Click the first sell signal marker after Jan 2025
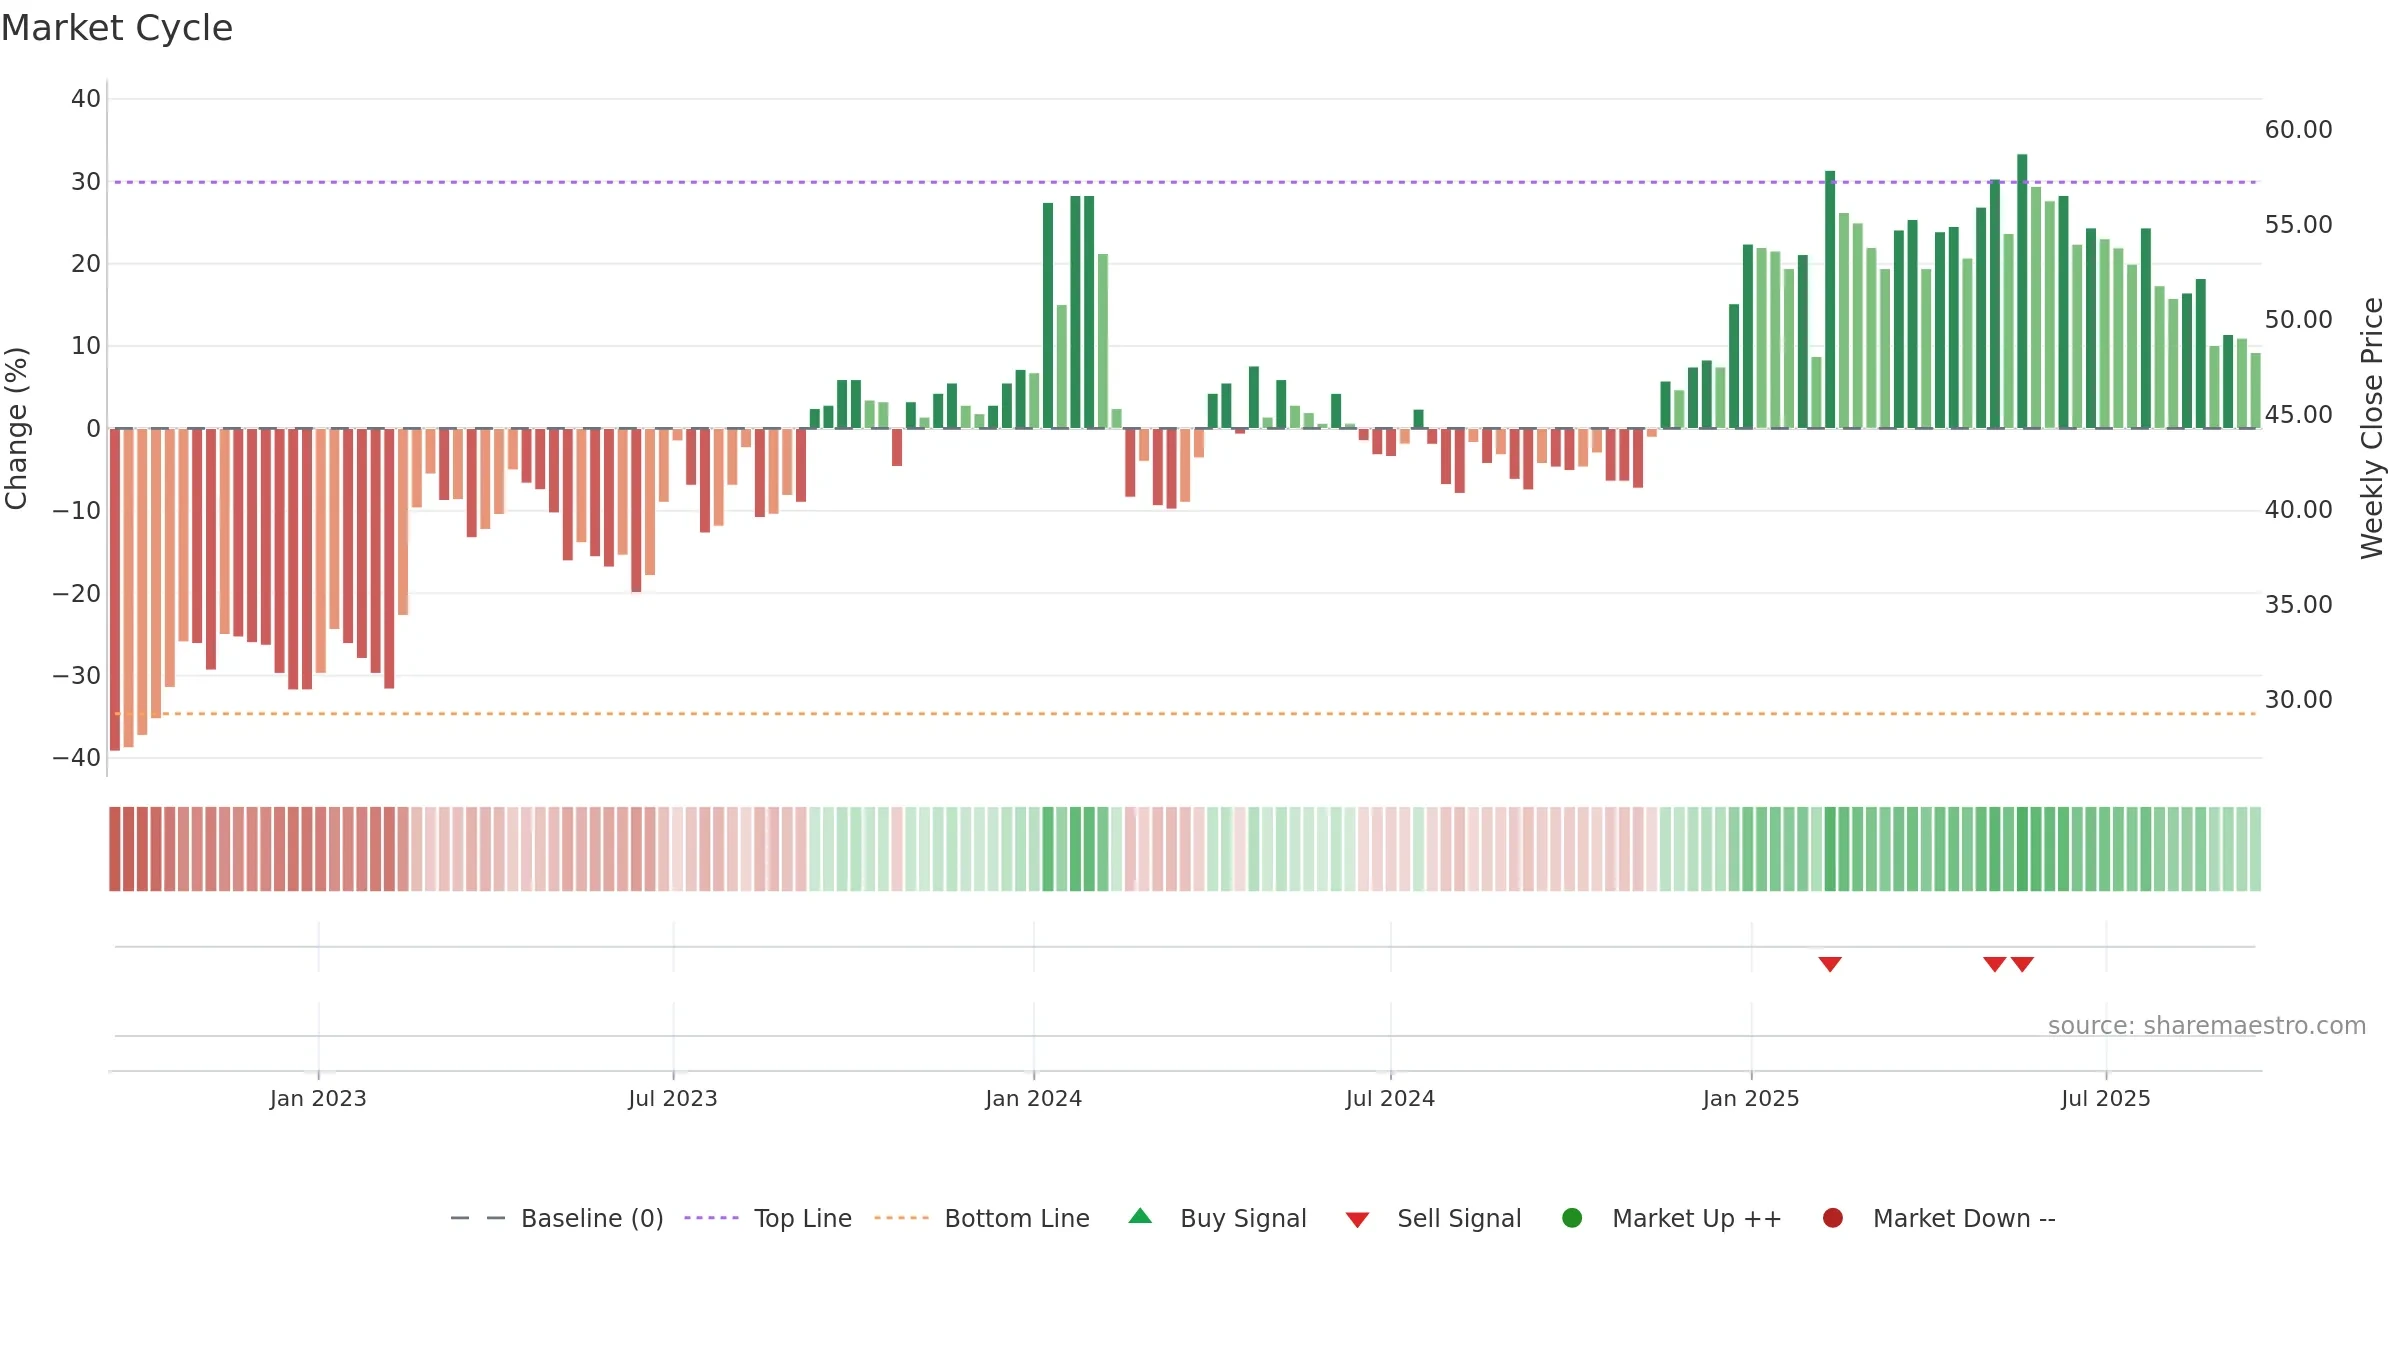 coord(1830,964)
